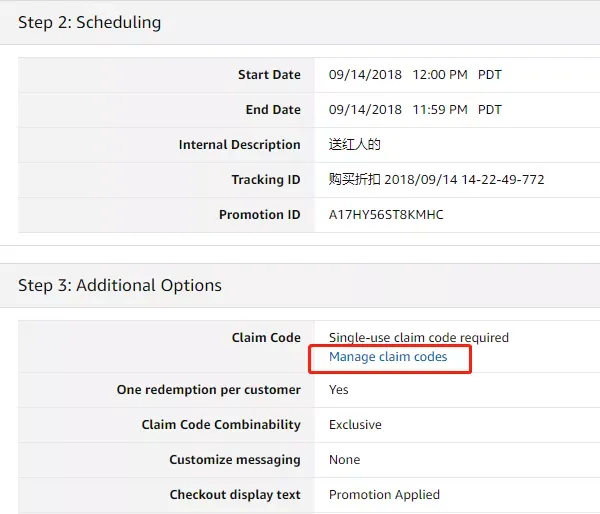Click the Promotion ID value A17HY56ST8KMHC
600x514 pixels.
[x=386, y=215]
